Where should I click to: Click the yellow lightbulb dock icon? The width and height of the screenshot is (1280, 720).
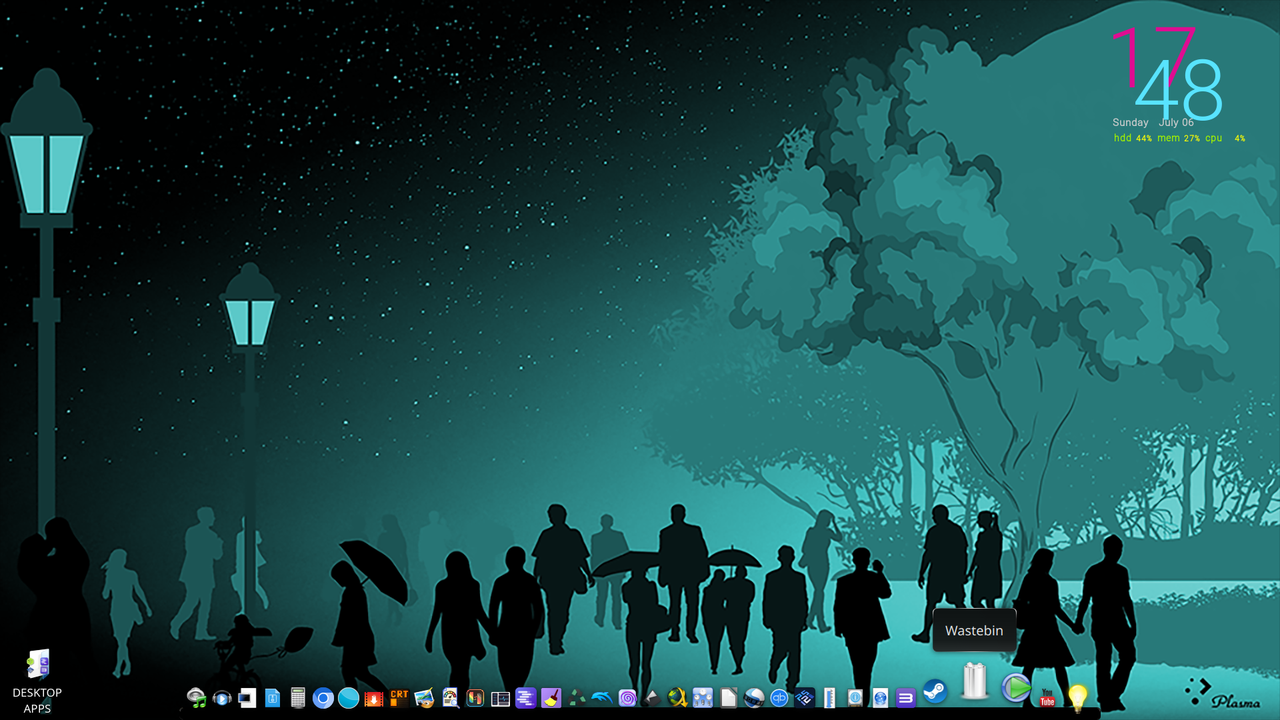[x=1077, y=697]
